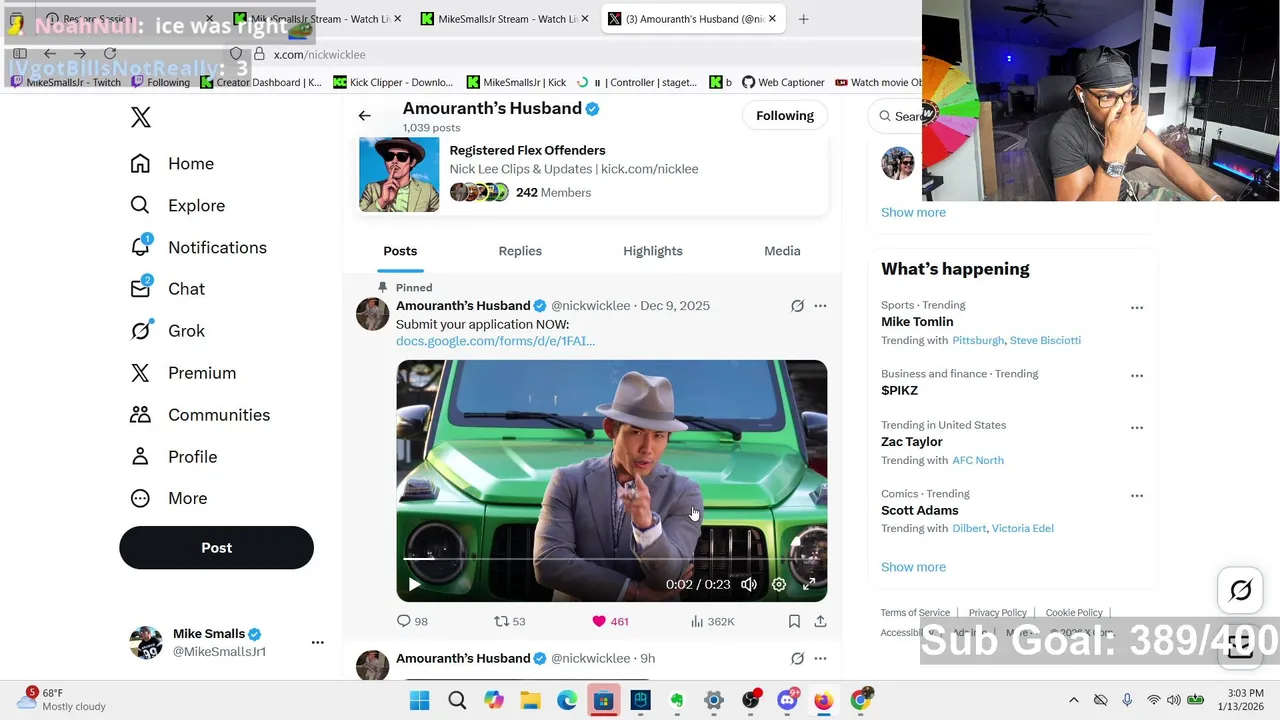This screenshot has width=1280, height=720.
Task: Open the @nickwicklee handle on the pinned post
Action: click(x=591, y=306)
